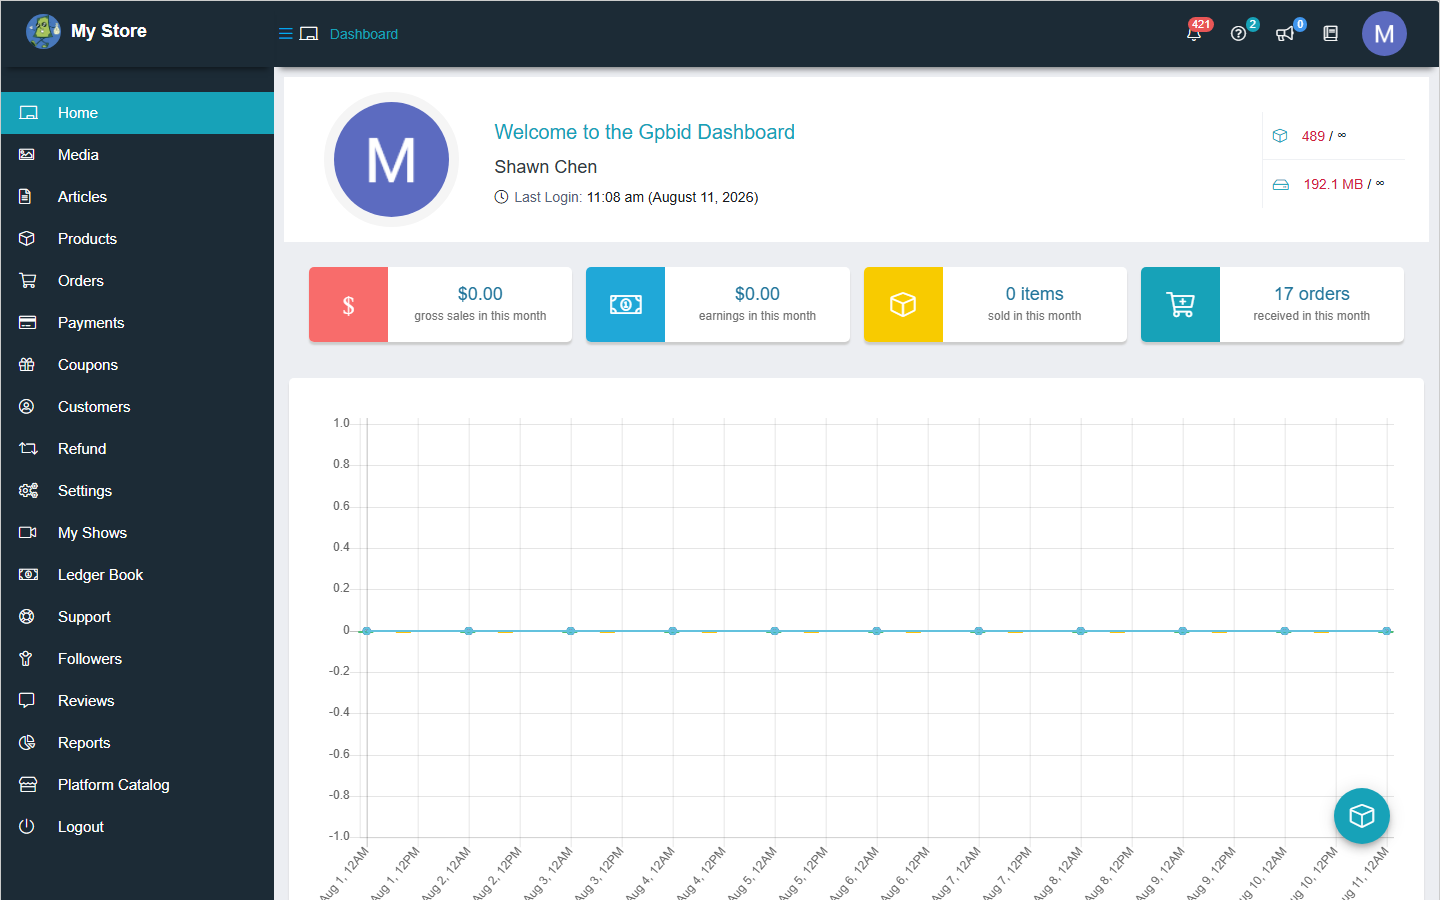Screen dimensions: 1440x900
Task: Click the Logout menu item
Action: [137, 827]
